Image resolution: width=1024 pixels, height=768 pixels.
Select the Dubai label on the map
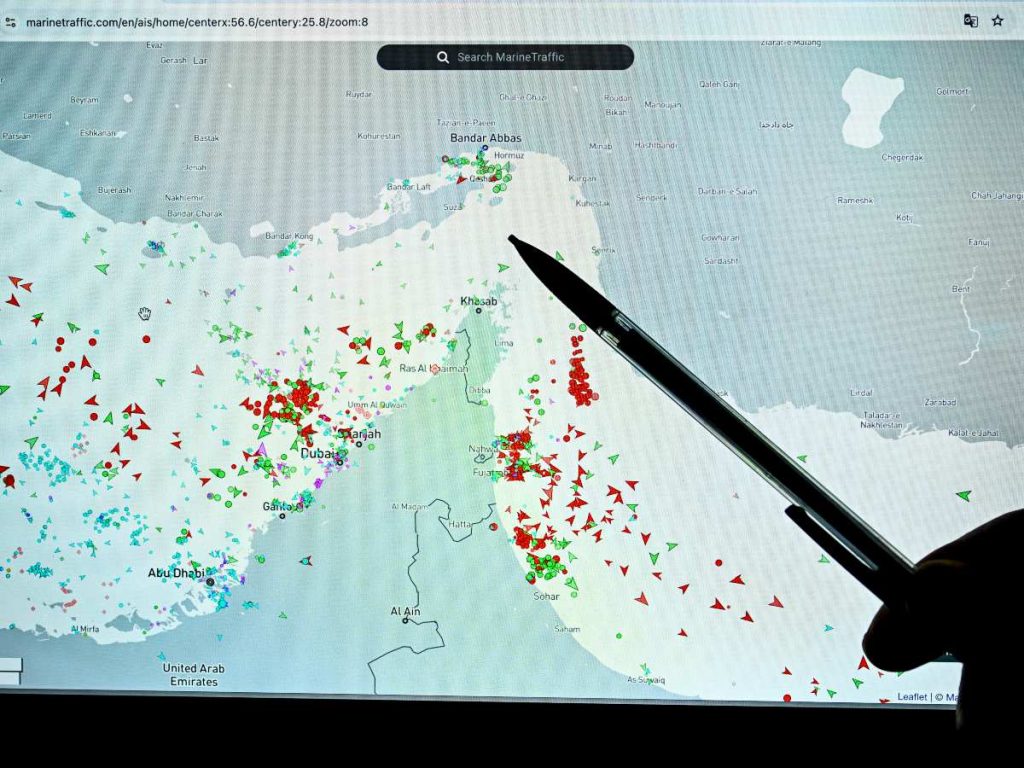pyautogui.click(x=317, y=453)
